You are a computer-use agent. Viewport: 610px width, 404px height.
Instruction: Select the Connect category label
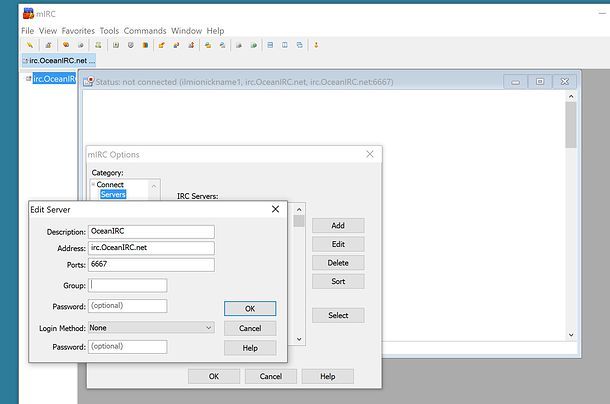(110, 184)
